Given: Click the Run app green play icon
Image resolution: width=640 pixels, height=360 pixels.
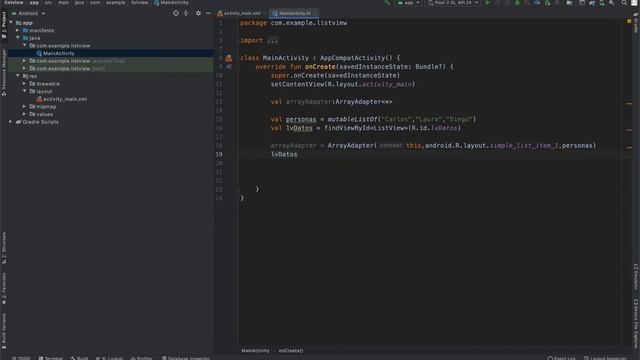Looking at the screenshot, I should click(487, 3).
